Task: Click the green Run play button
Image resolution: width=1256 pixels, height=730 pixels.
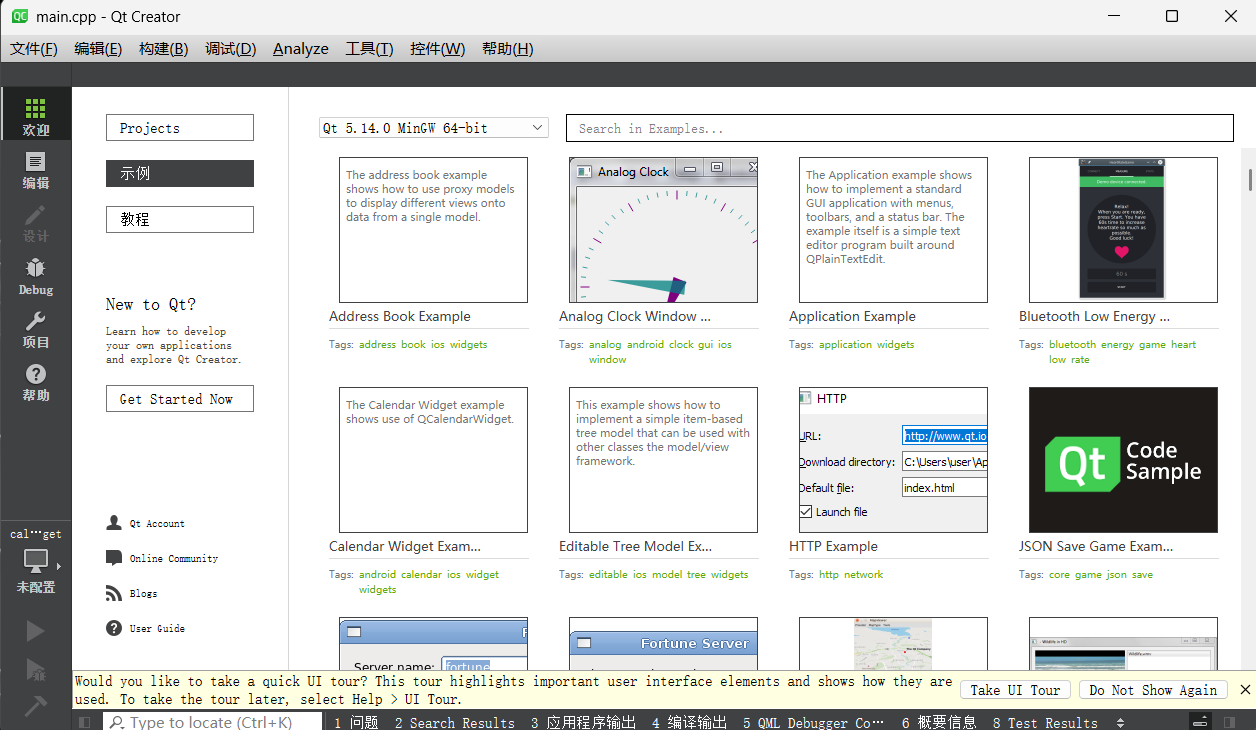Action: (35, 630)
